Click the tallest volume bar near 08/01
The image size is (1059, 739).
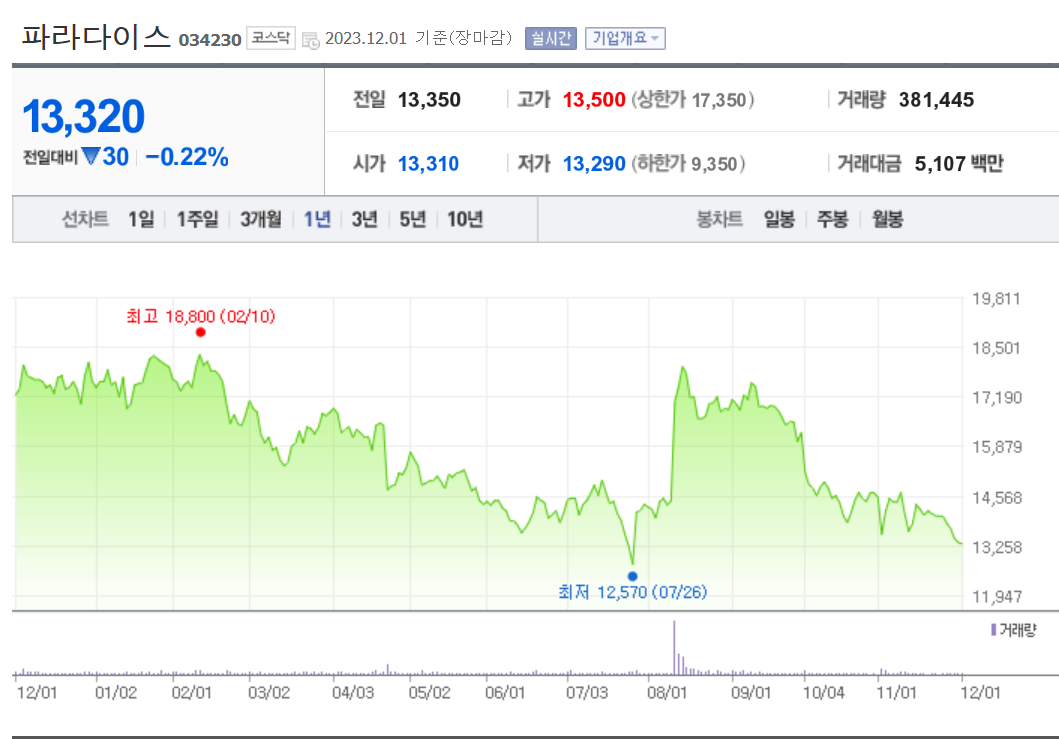point(674,647)
